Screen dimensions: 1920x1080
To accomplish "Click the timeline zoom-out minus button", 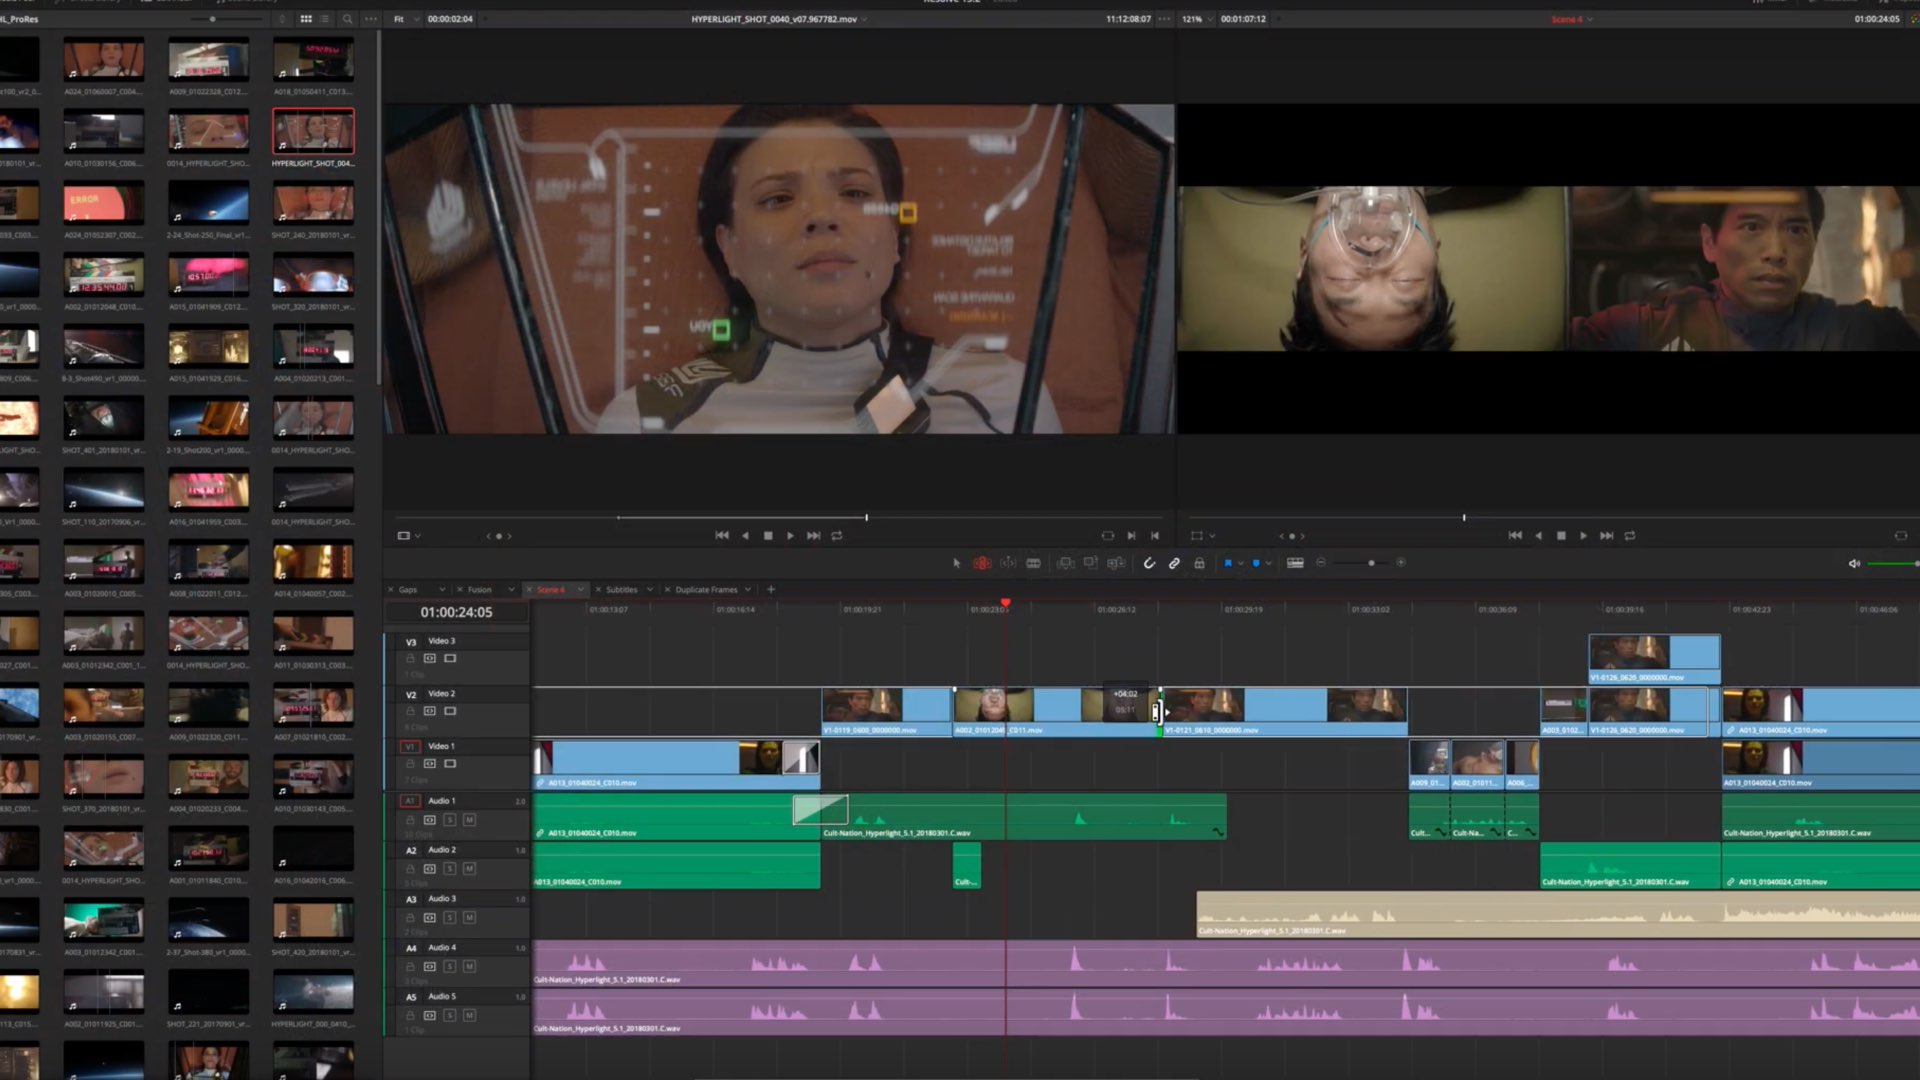I will tap(1321, 563).
